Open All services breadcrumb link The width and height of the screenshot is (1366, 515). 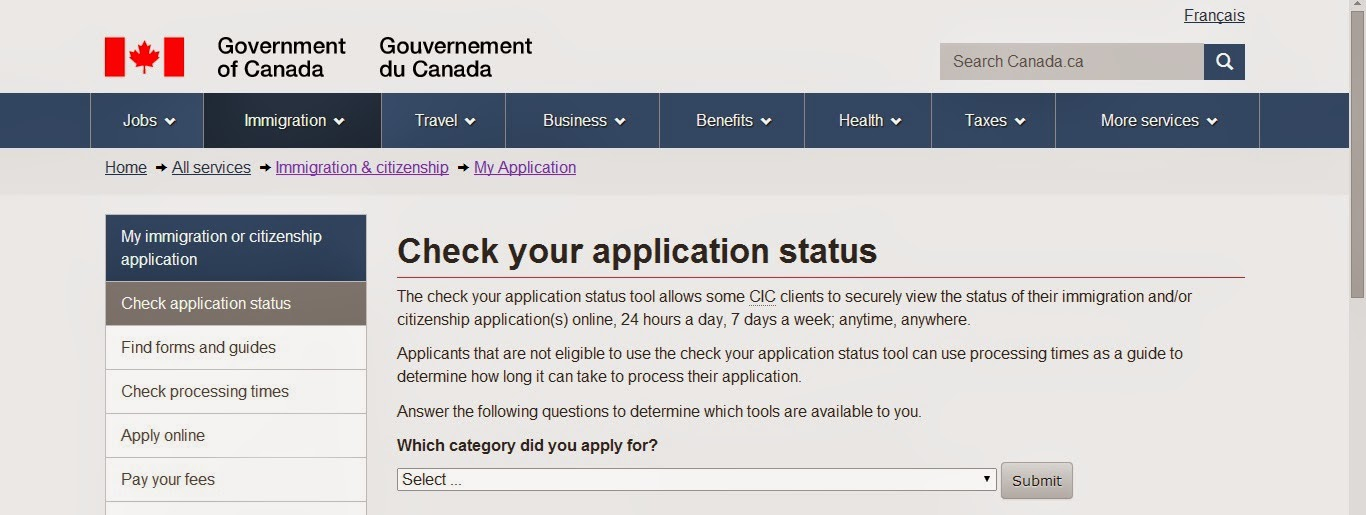[x=211, y=168]
